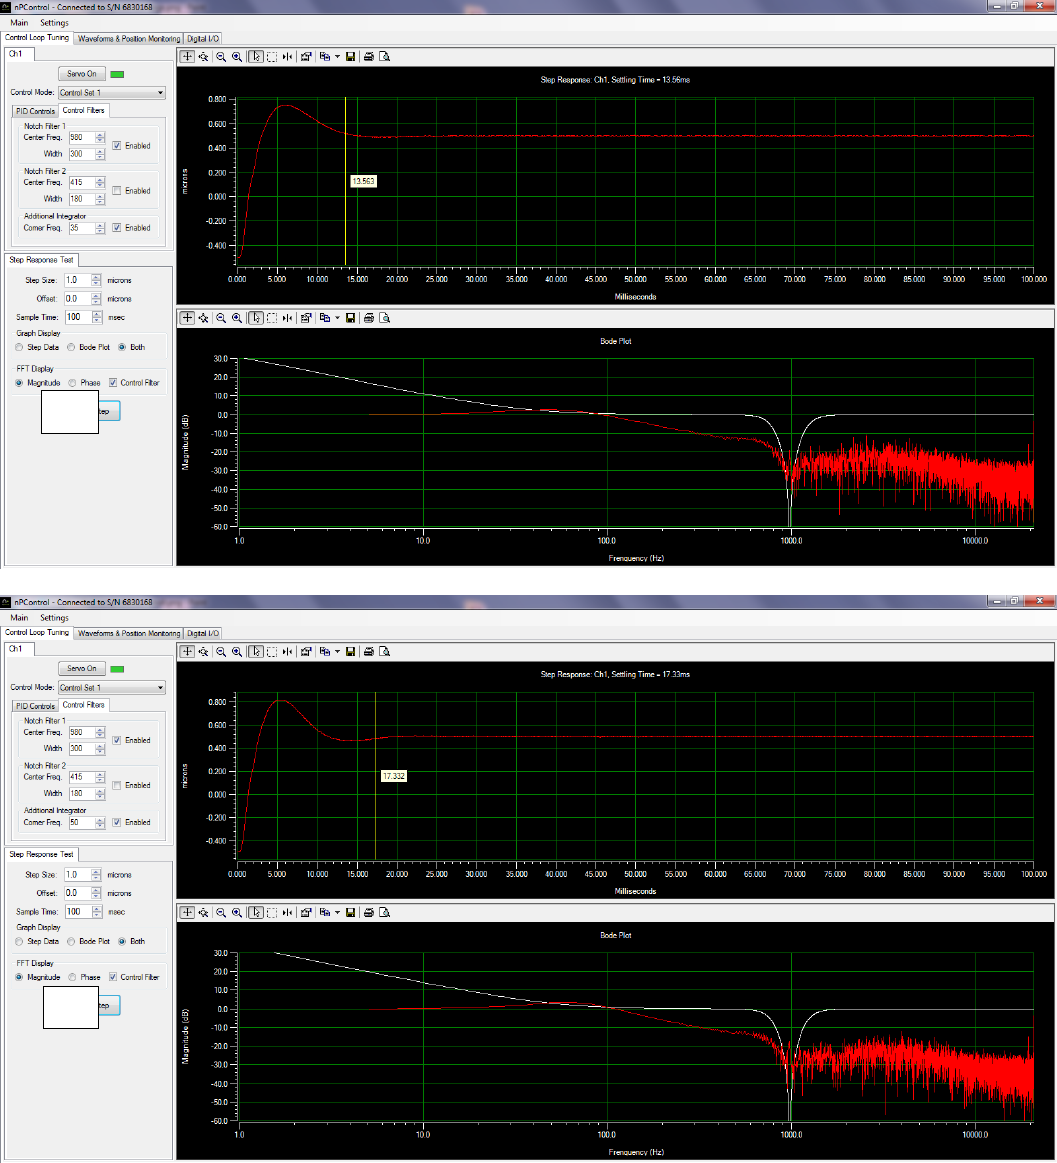
Task: Select Phase radio button in bottom window
Action: [x=73, y=977]
